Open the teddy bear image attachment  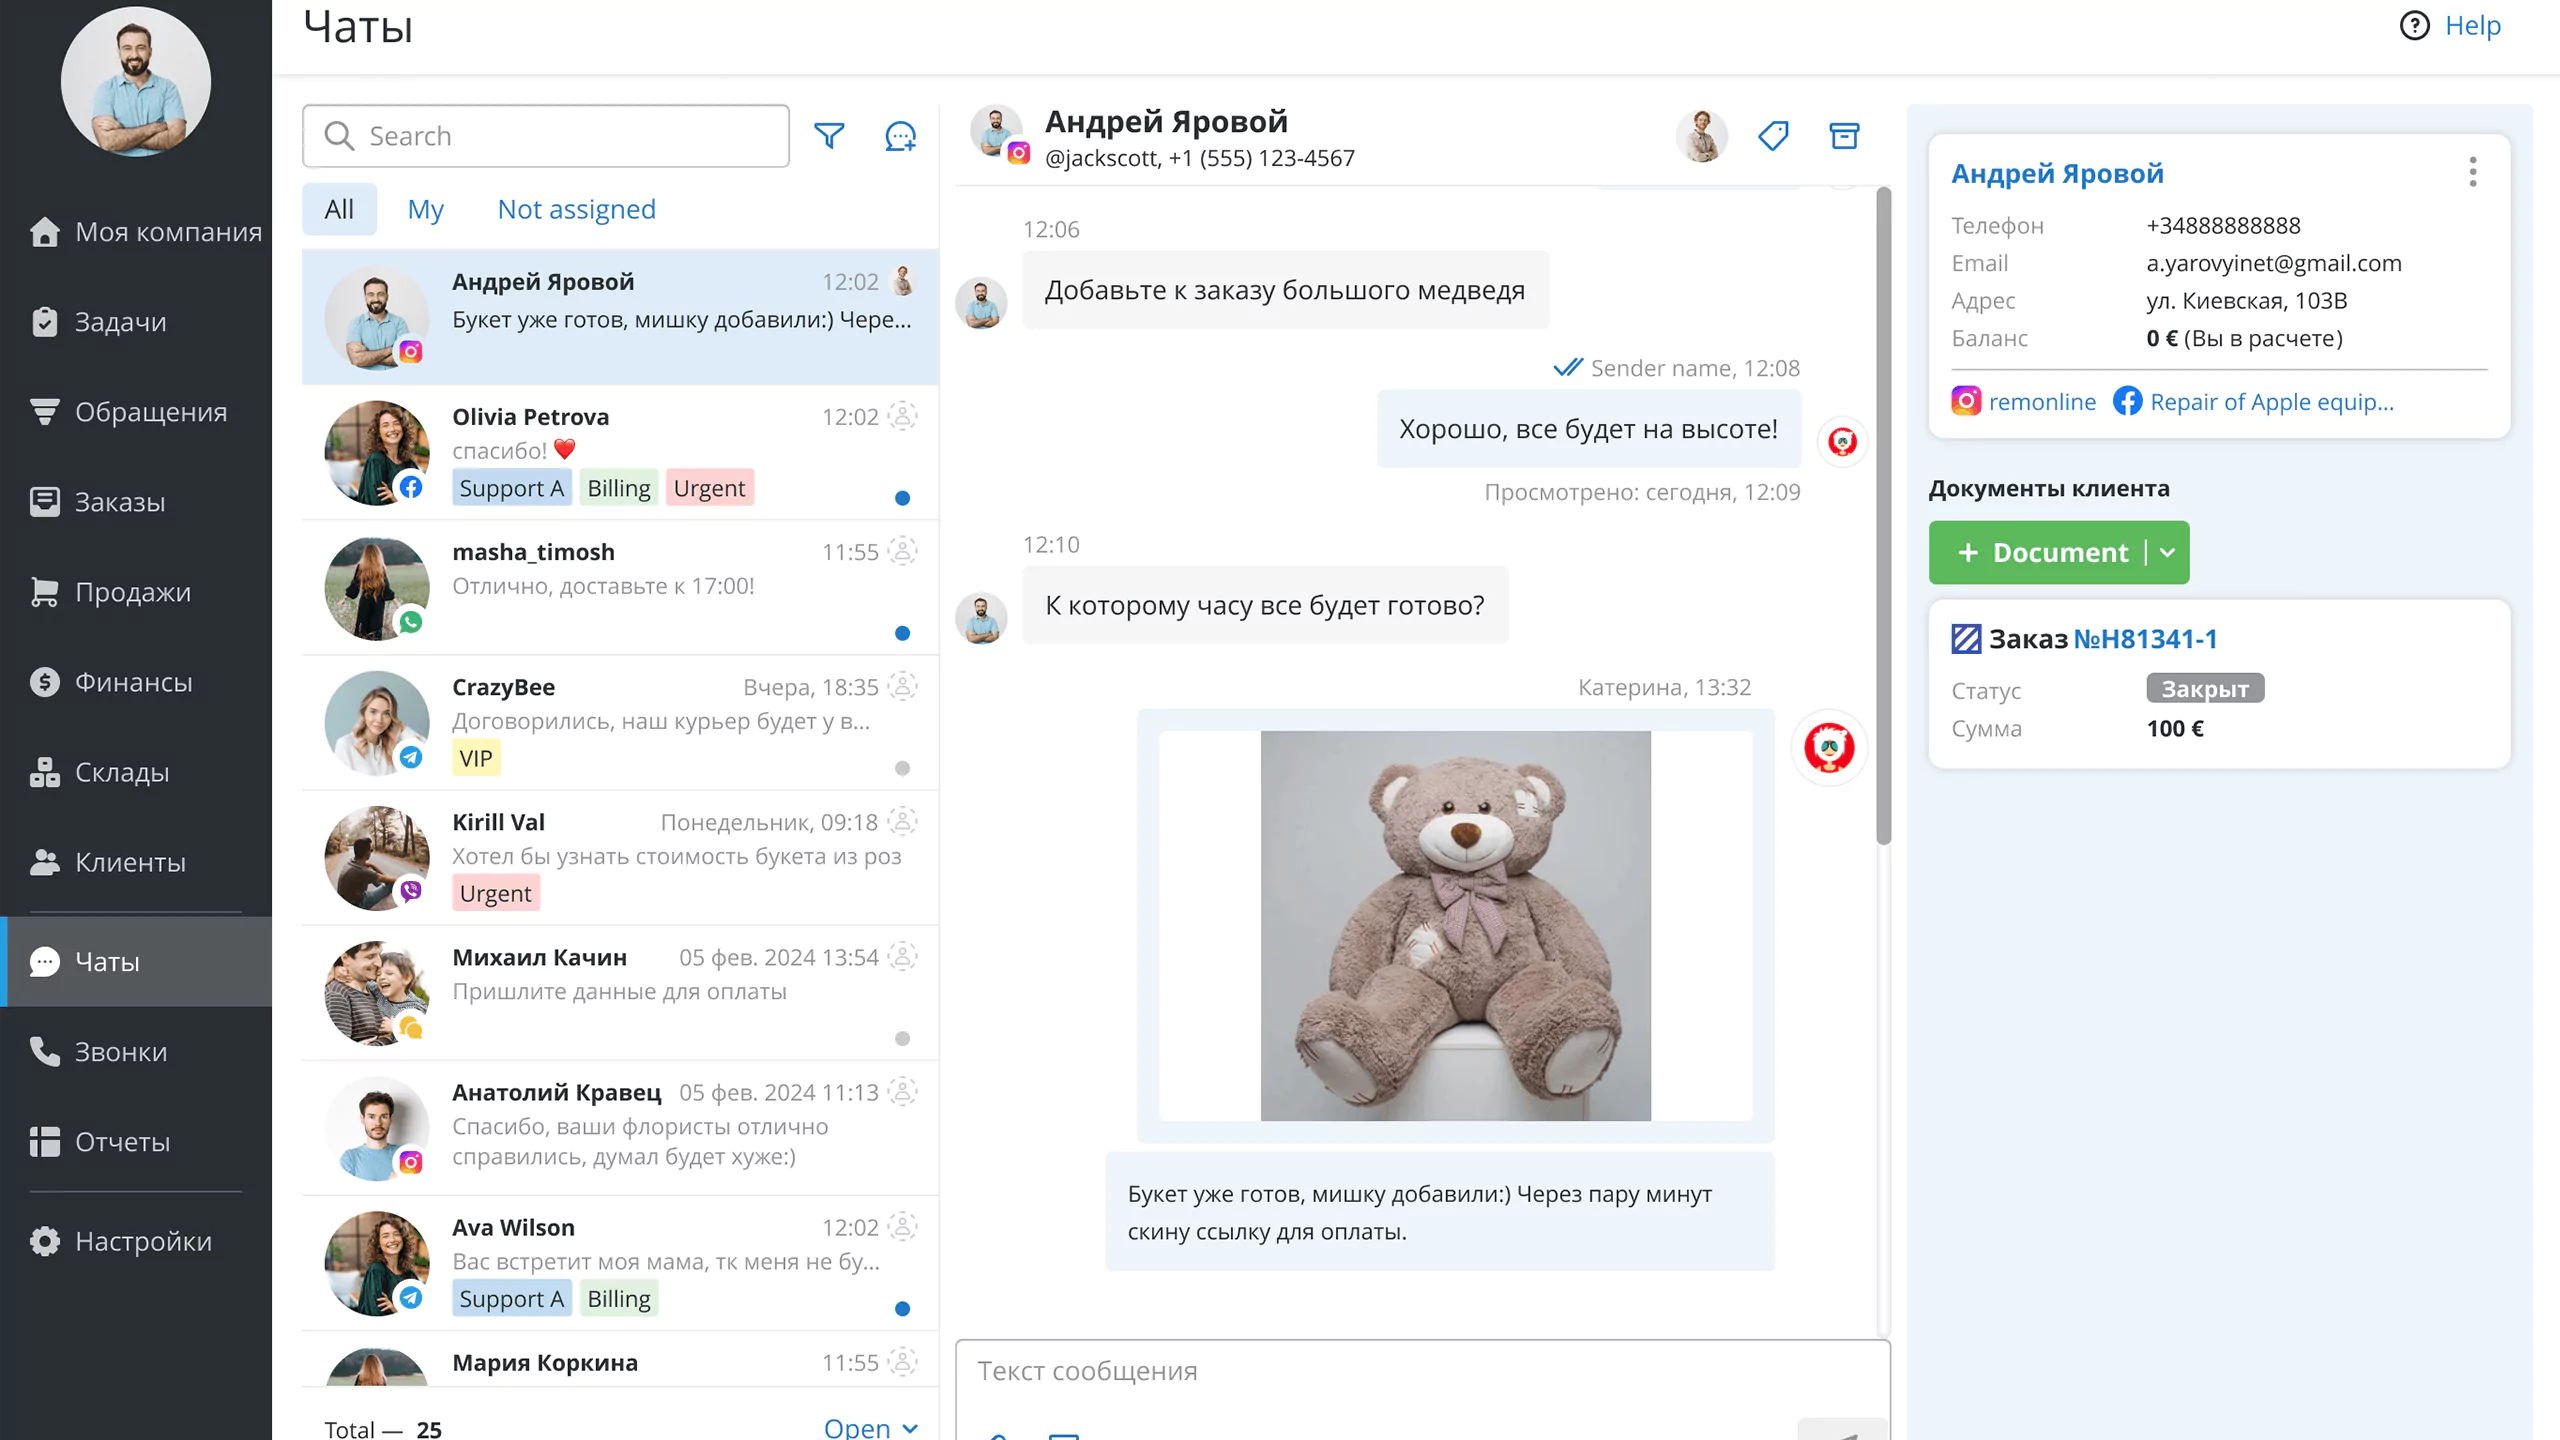pyautogui.click(x=1455, y=925)
